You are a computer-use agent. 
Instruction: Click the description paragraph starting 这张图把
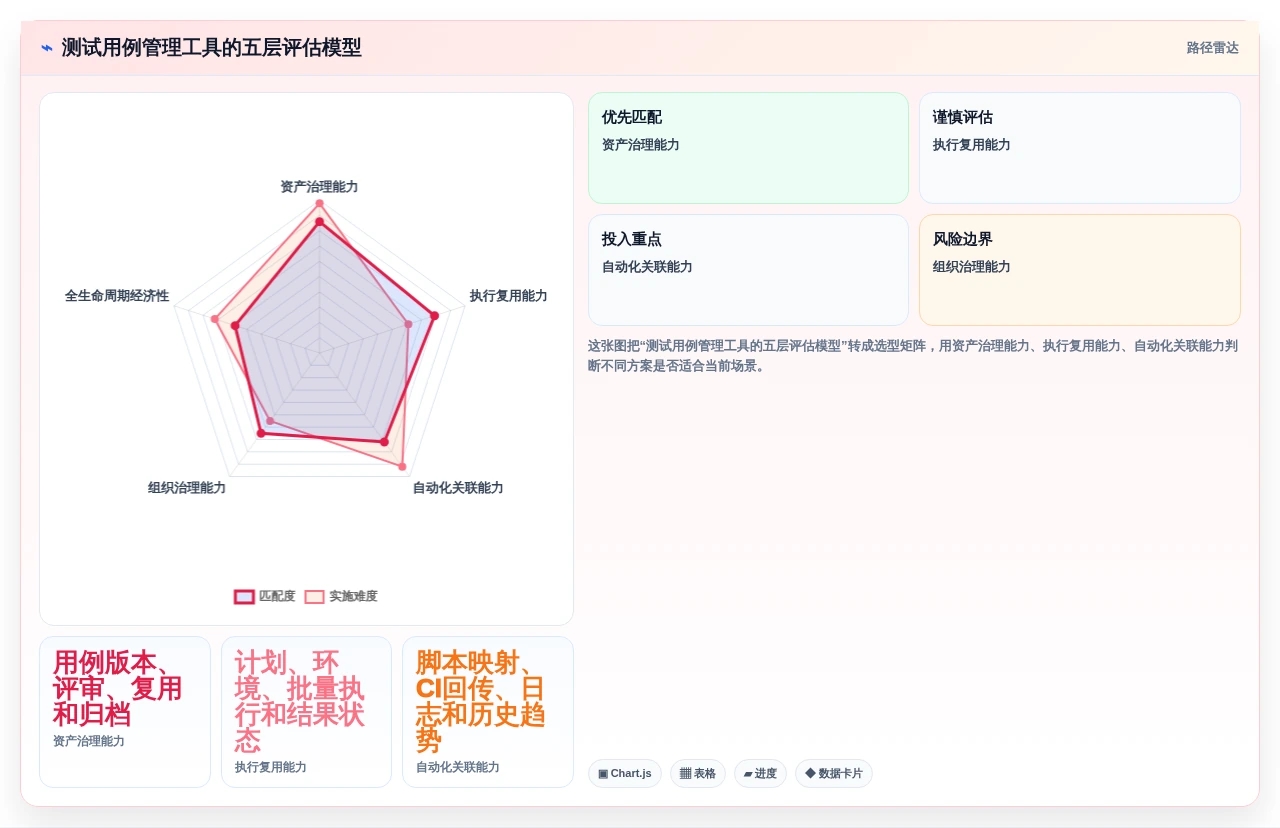(x=913, y=356)
